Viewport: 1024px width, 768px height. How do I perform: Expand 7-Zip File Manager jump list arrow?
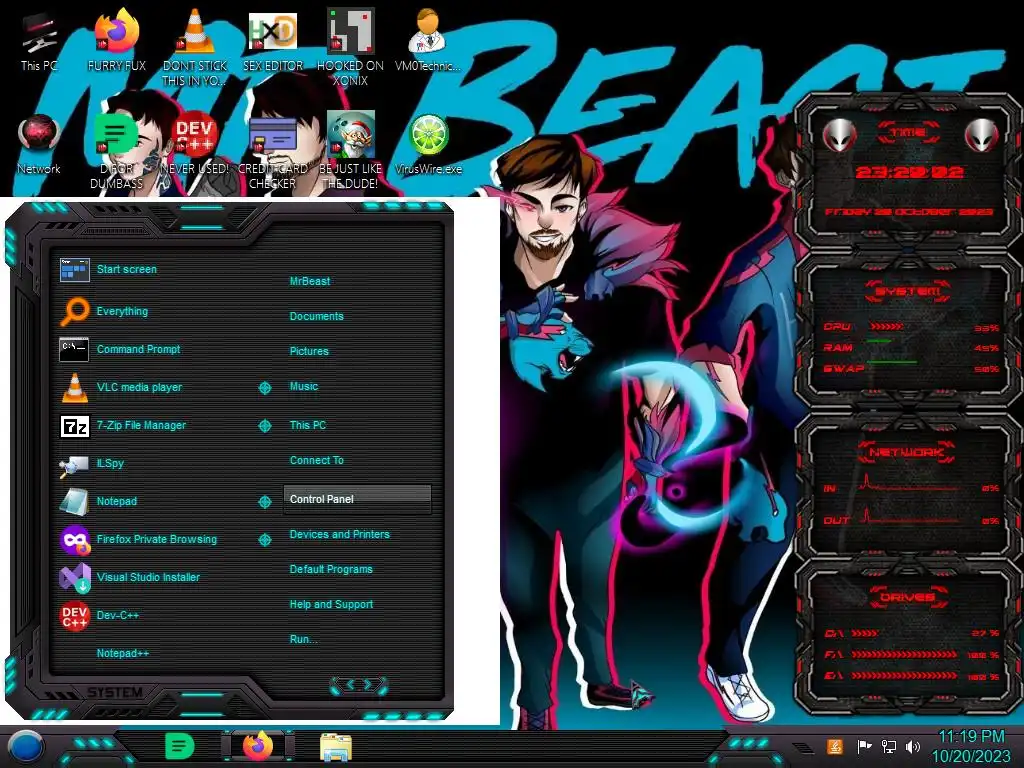(264, 426)
